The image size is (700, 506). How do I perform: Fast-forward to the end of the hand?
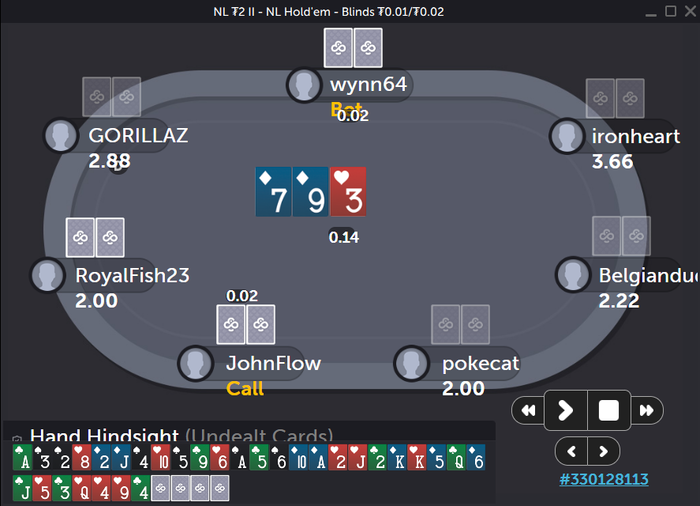tap(646, 410)
